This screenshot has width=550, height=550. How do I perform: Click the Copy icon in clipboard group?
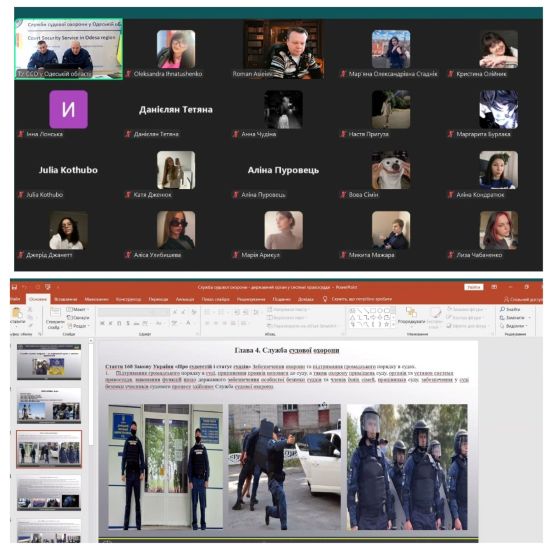[x=30, y=317]
